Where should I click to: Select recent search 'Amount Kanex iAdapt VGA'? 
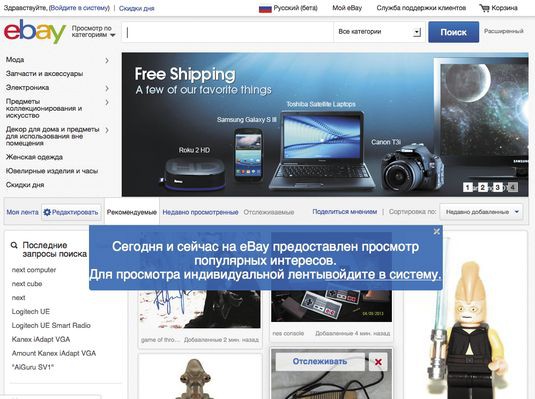54,354
